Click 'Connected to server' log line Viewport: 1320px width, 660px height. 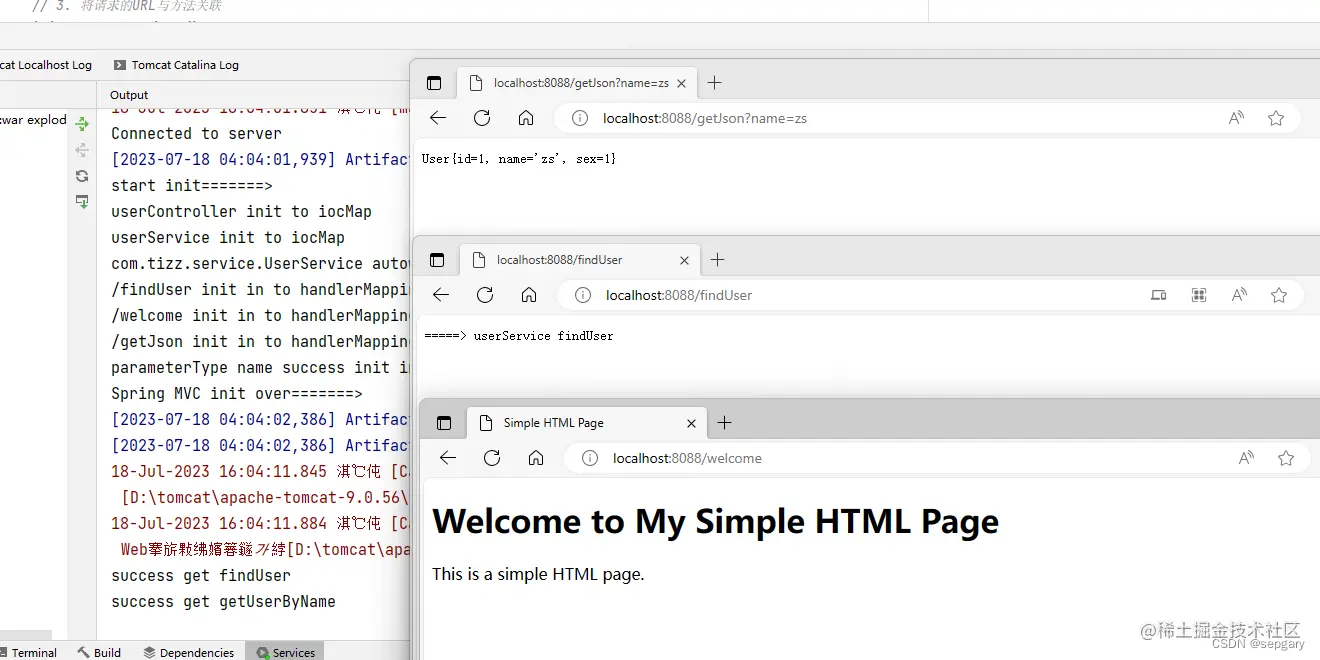point(196,133)
